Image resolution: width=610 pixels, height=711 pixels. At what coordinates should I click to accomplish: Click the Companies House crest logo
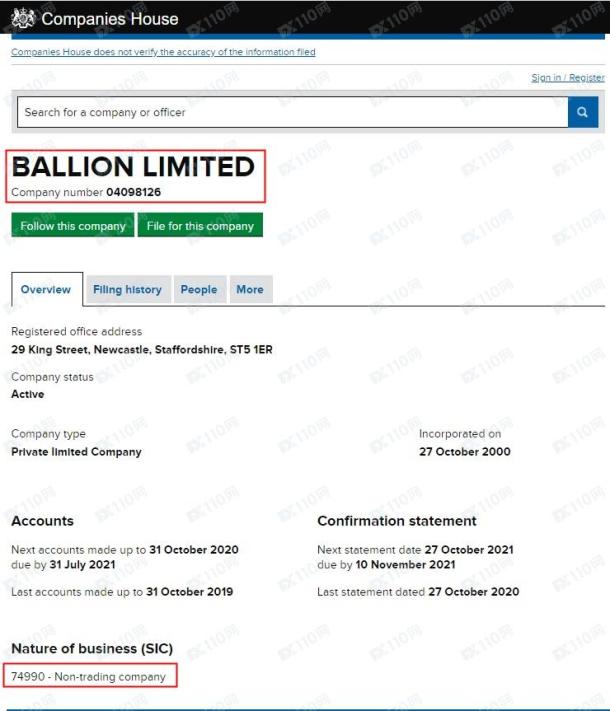tap(23, 19)
